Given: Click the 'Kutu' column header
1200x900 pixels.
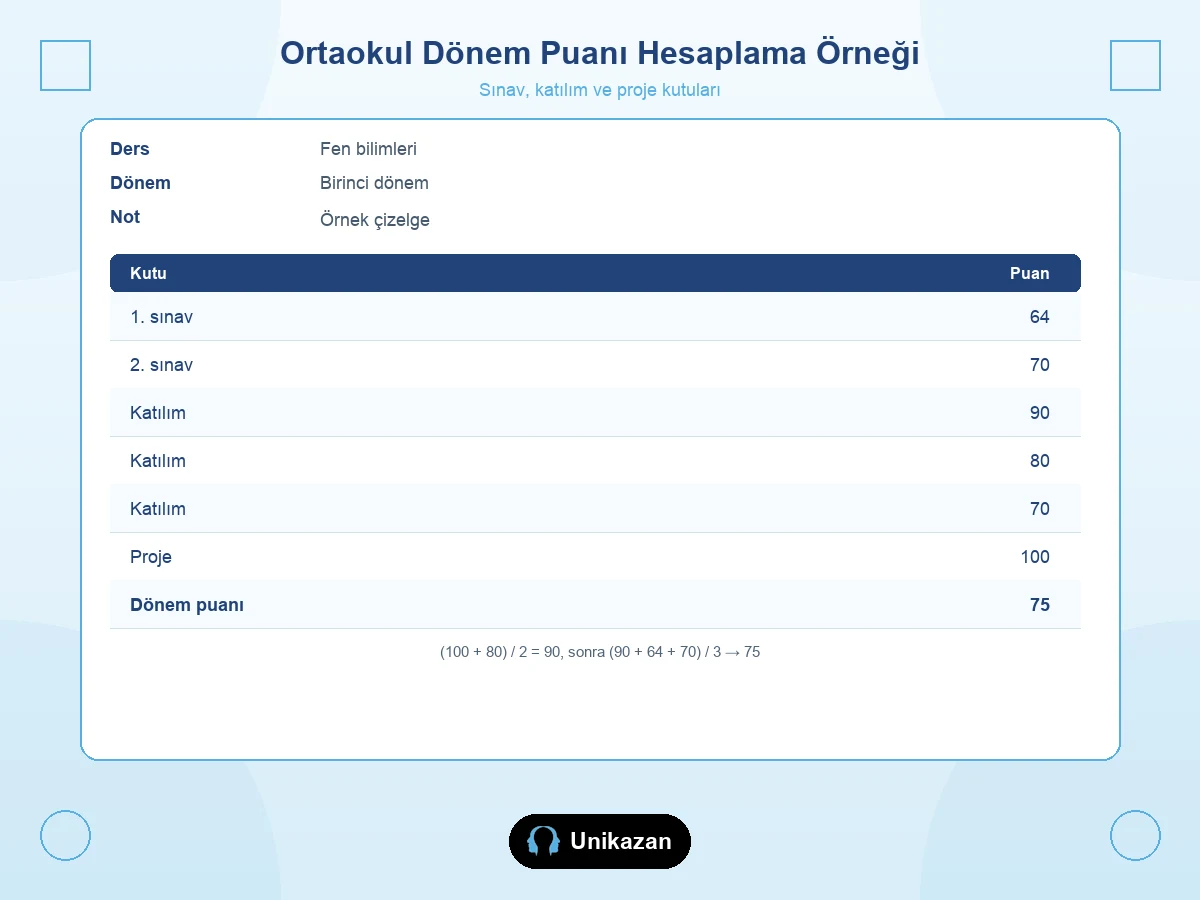Looking at the screenshot, I should pyautogui.click(x=148, y=273).
